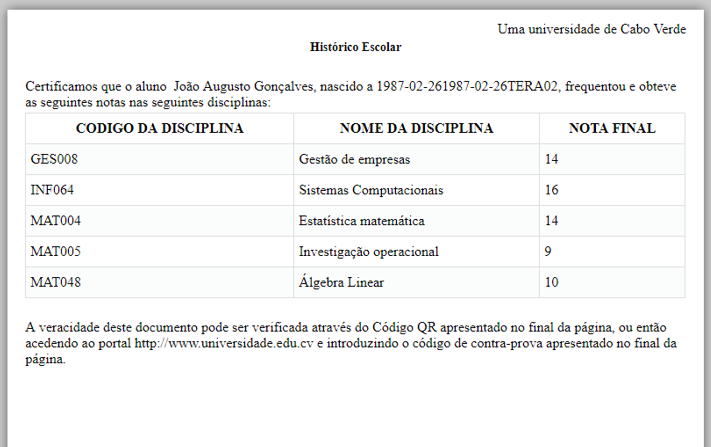Select the 'Álgebra Linear' cell
711x447 pixels.
[x=416, y=282]
